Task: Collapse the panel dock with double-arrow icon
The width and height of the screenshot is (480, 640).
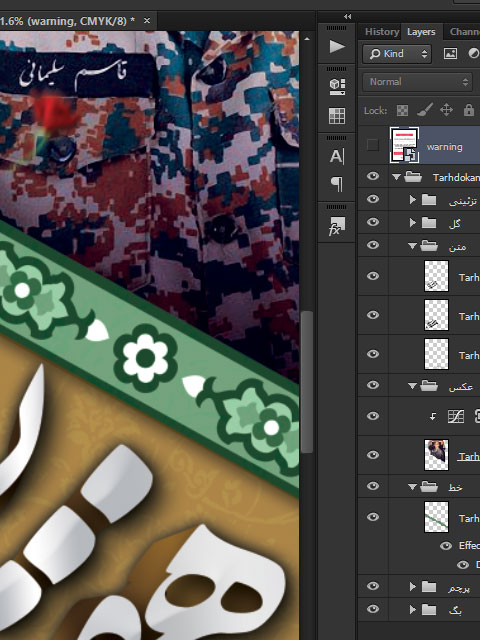Action: [x=347, y=17]
